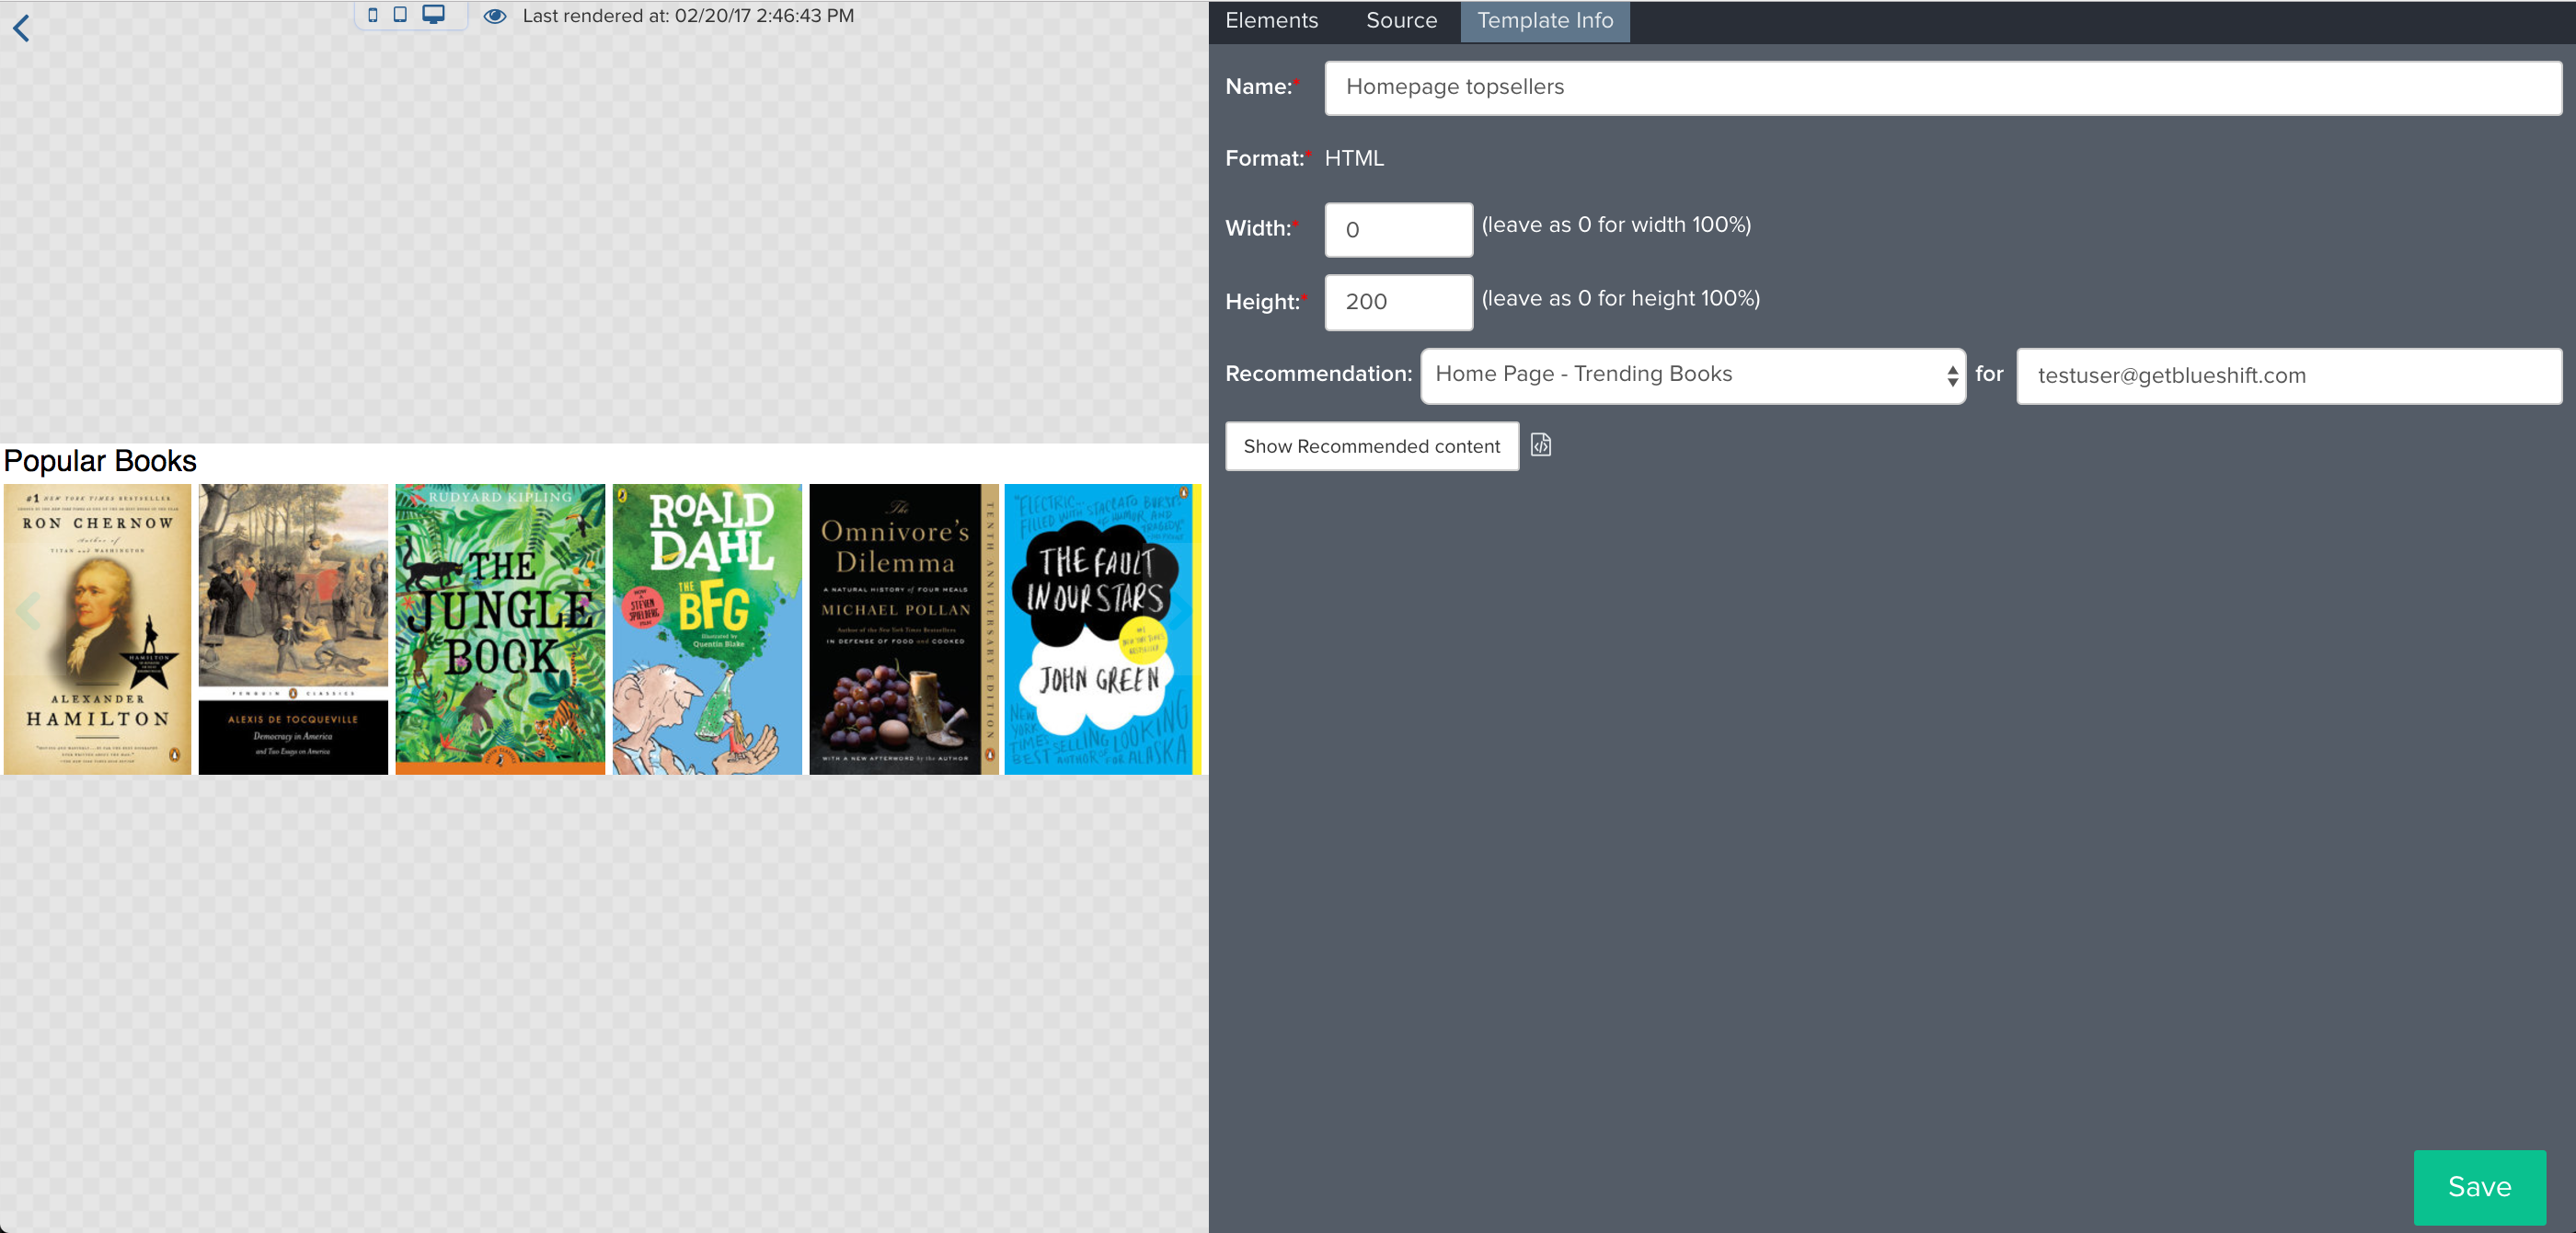
Task: Click the carousel previous arrow on Hamilton cover
Action: [x=28, y=611]
